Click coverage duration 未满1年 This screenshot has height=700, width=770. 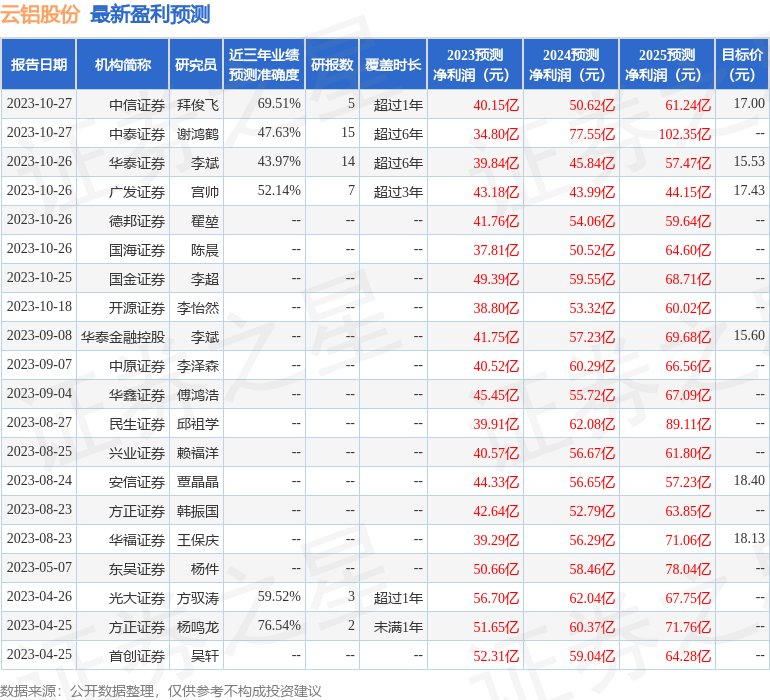pos(398,627)
